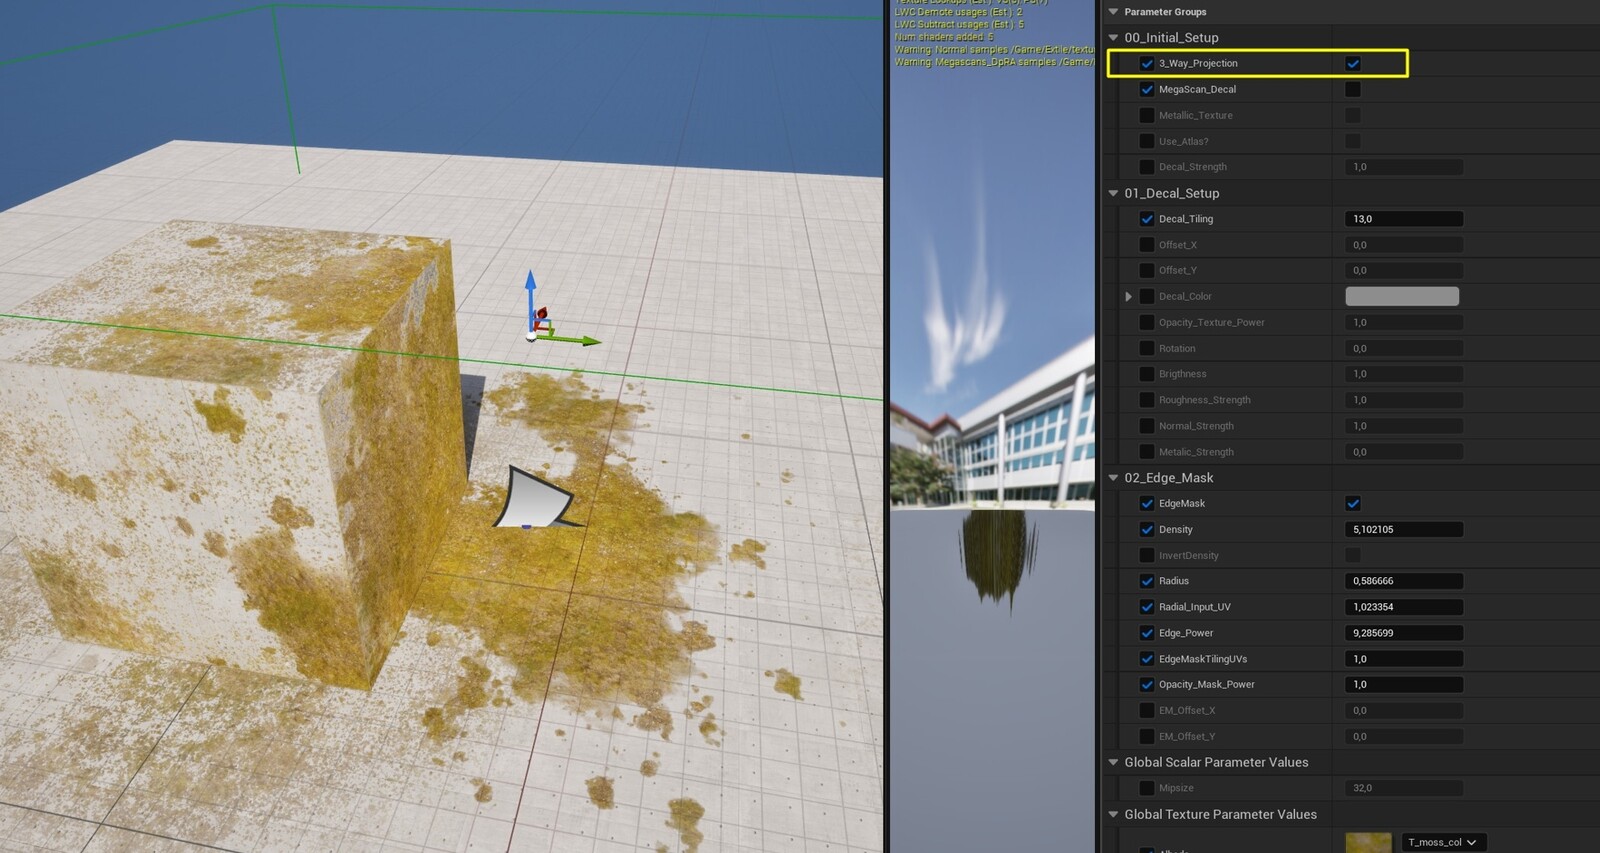Collapse Global Scalar Parameter Values section

pos(1113,762)
